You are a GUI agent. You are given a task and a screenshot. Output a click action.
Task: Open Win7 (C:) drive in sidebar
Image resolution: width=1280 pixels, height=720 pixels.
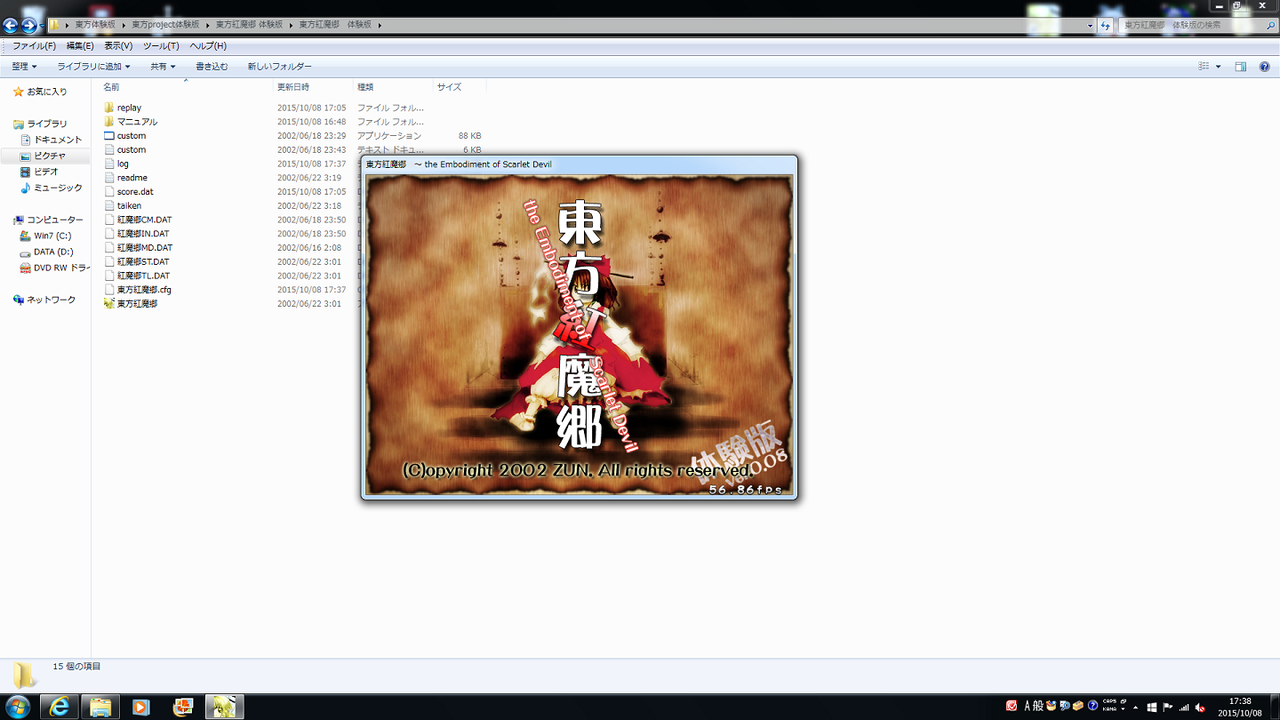pos(53,236)
